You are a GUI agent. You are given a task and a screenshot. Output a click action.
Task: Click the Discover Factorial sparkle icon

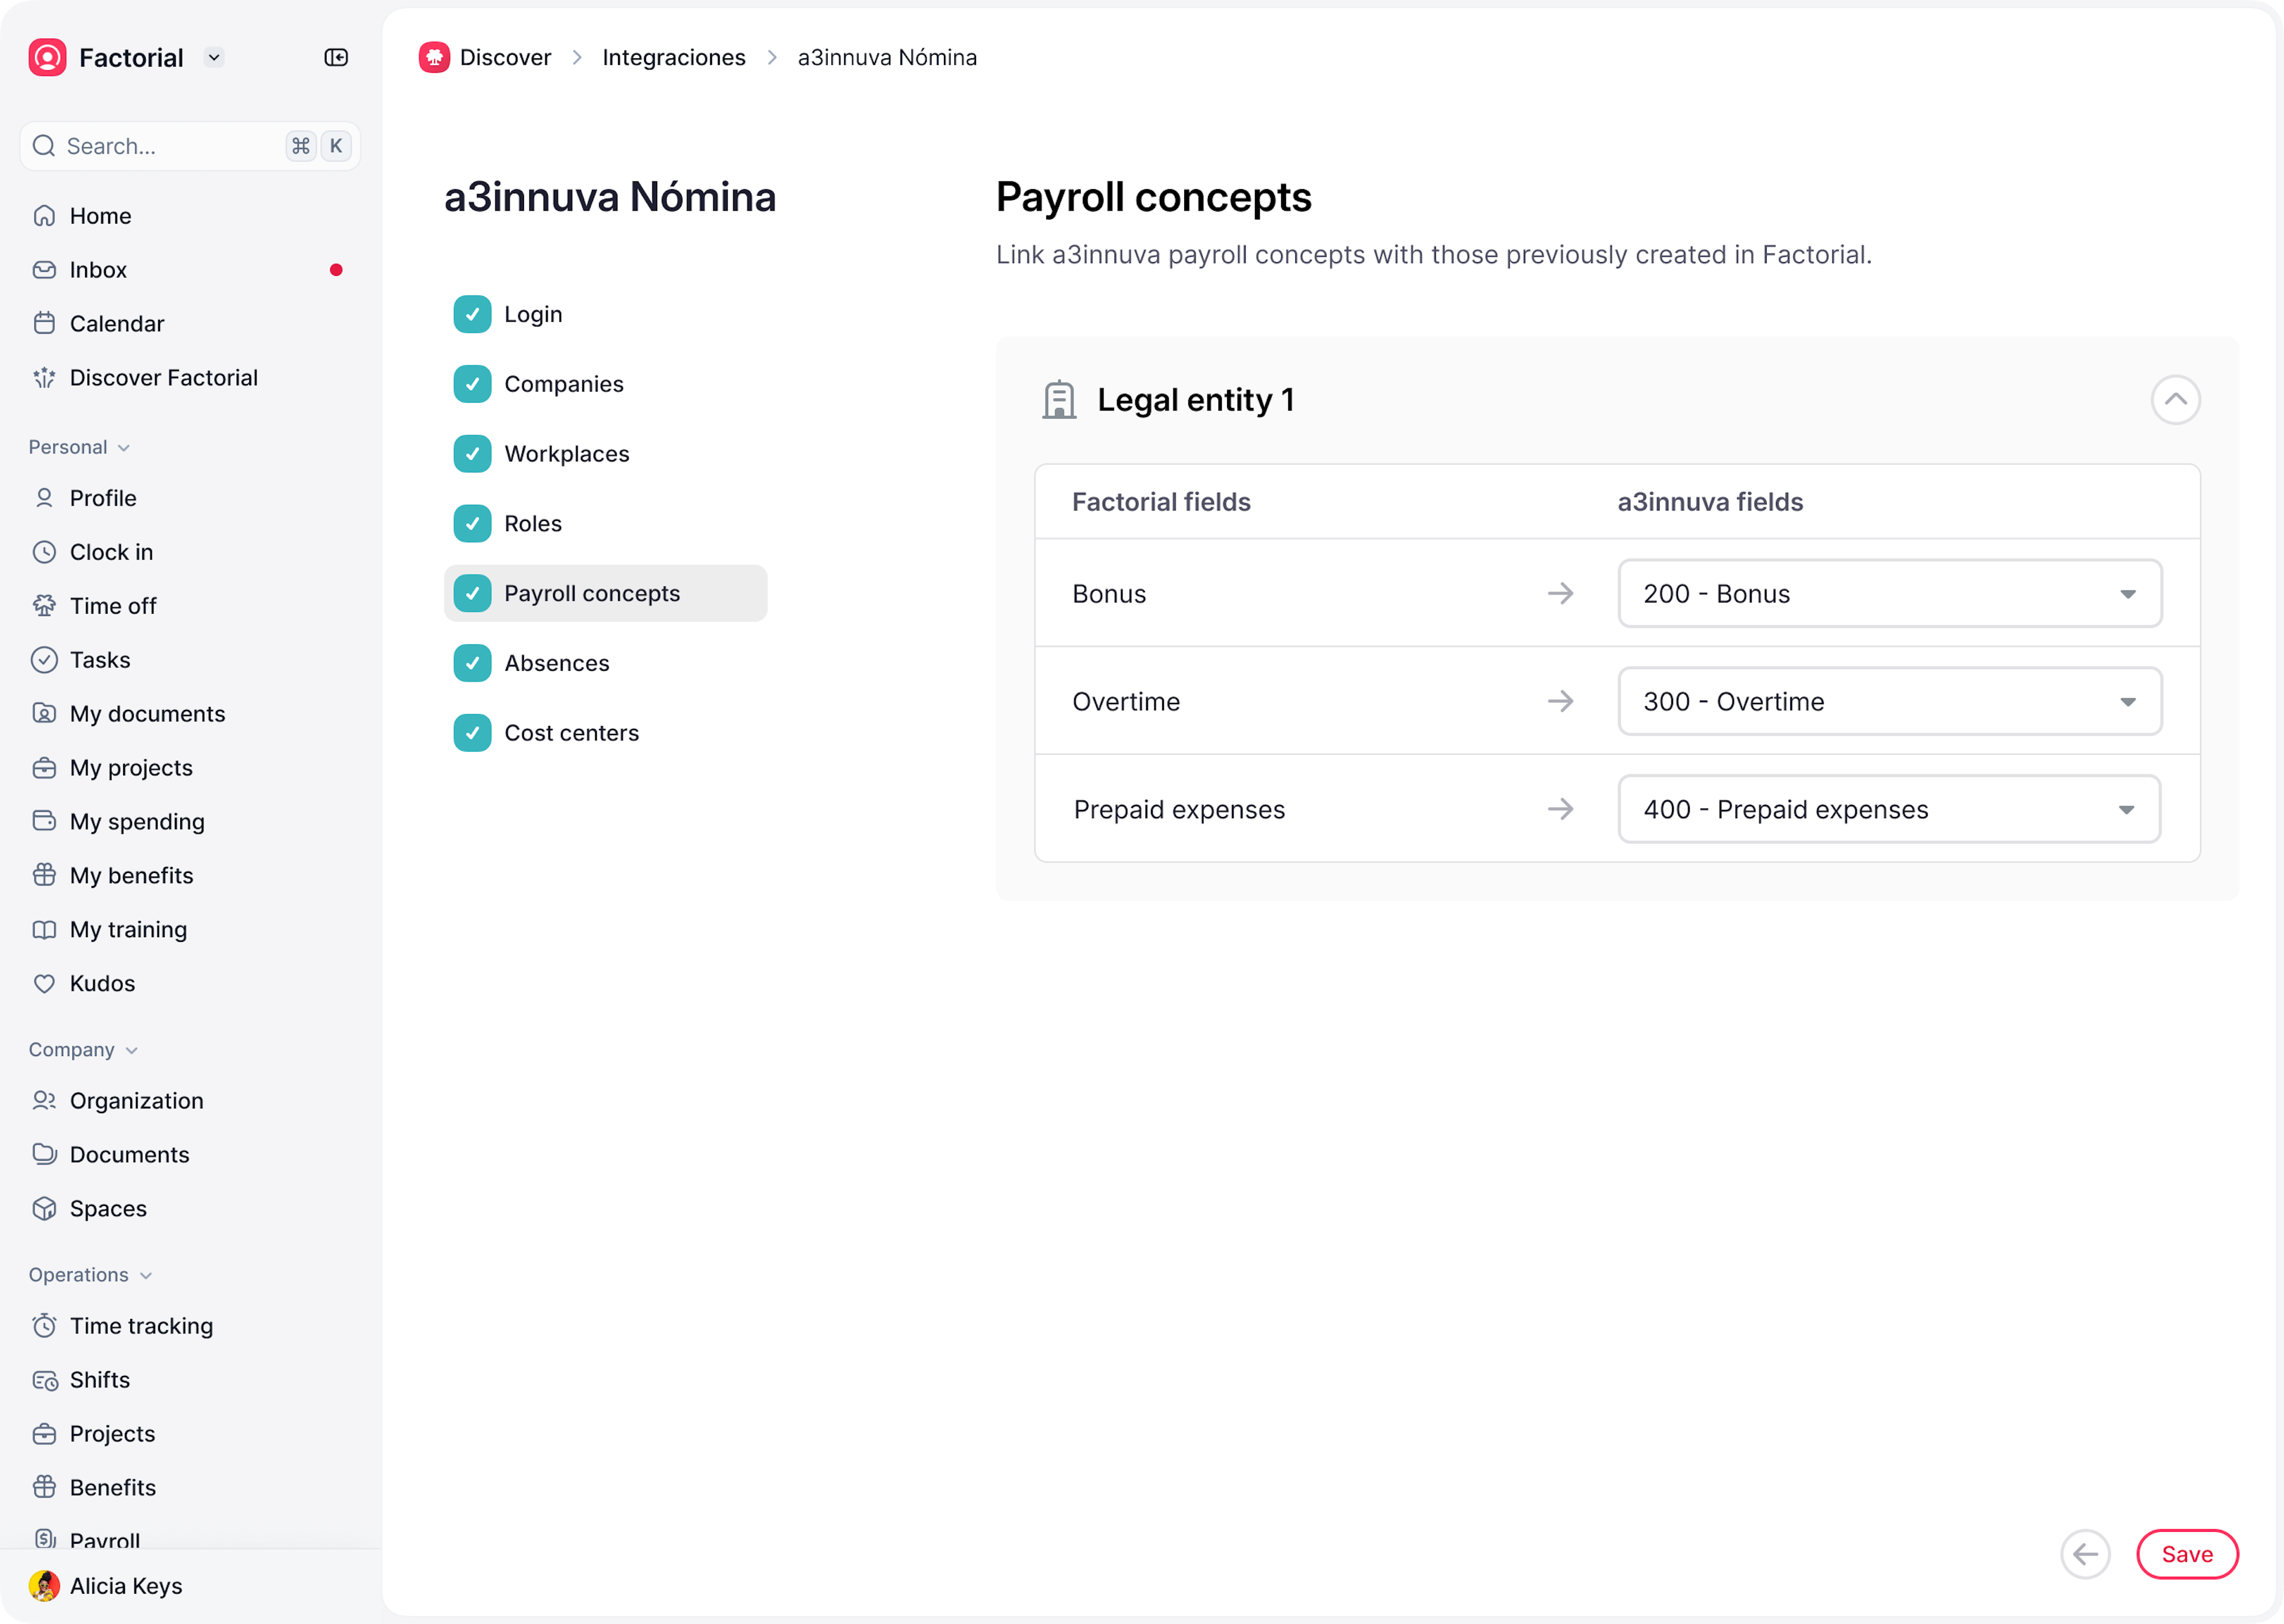click(44, 378)
